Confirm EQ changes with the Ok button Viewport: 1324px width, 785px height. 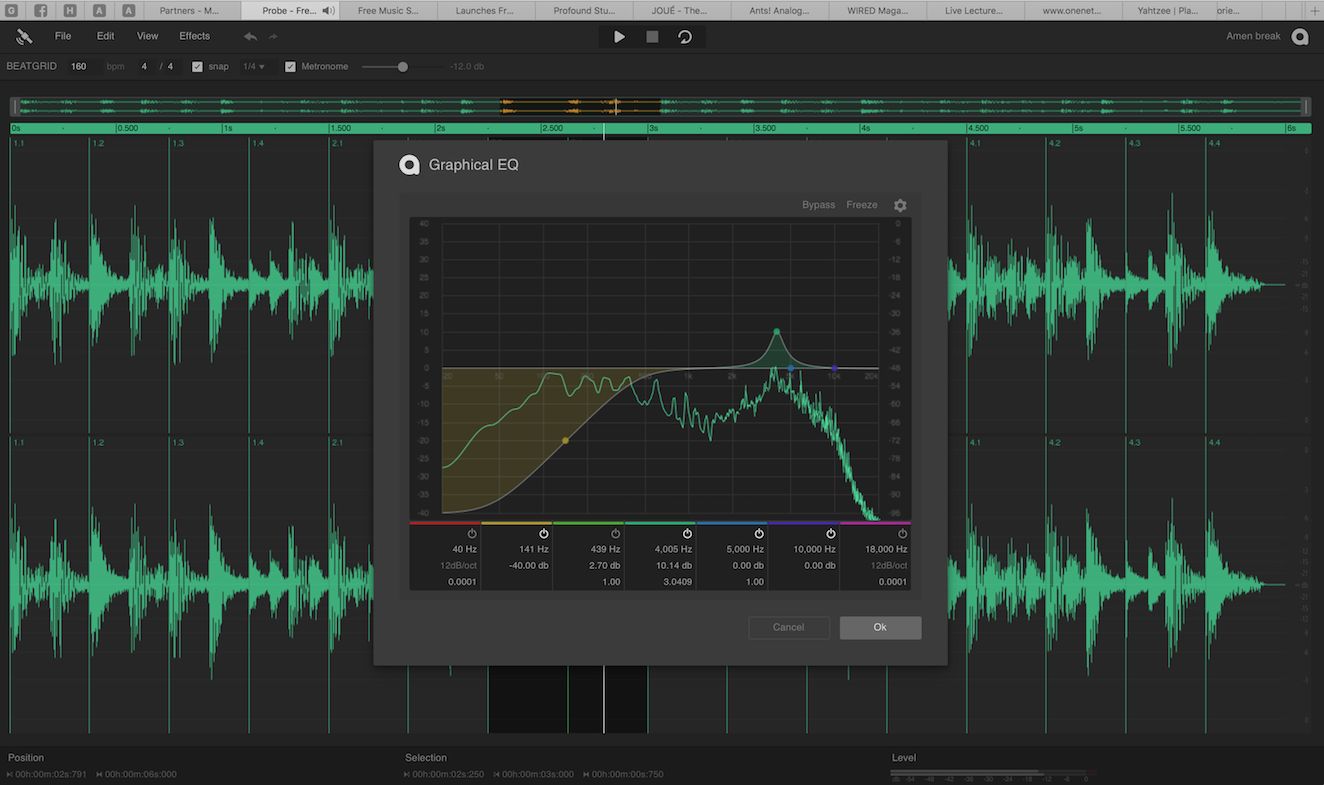[x=879, y=627]
